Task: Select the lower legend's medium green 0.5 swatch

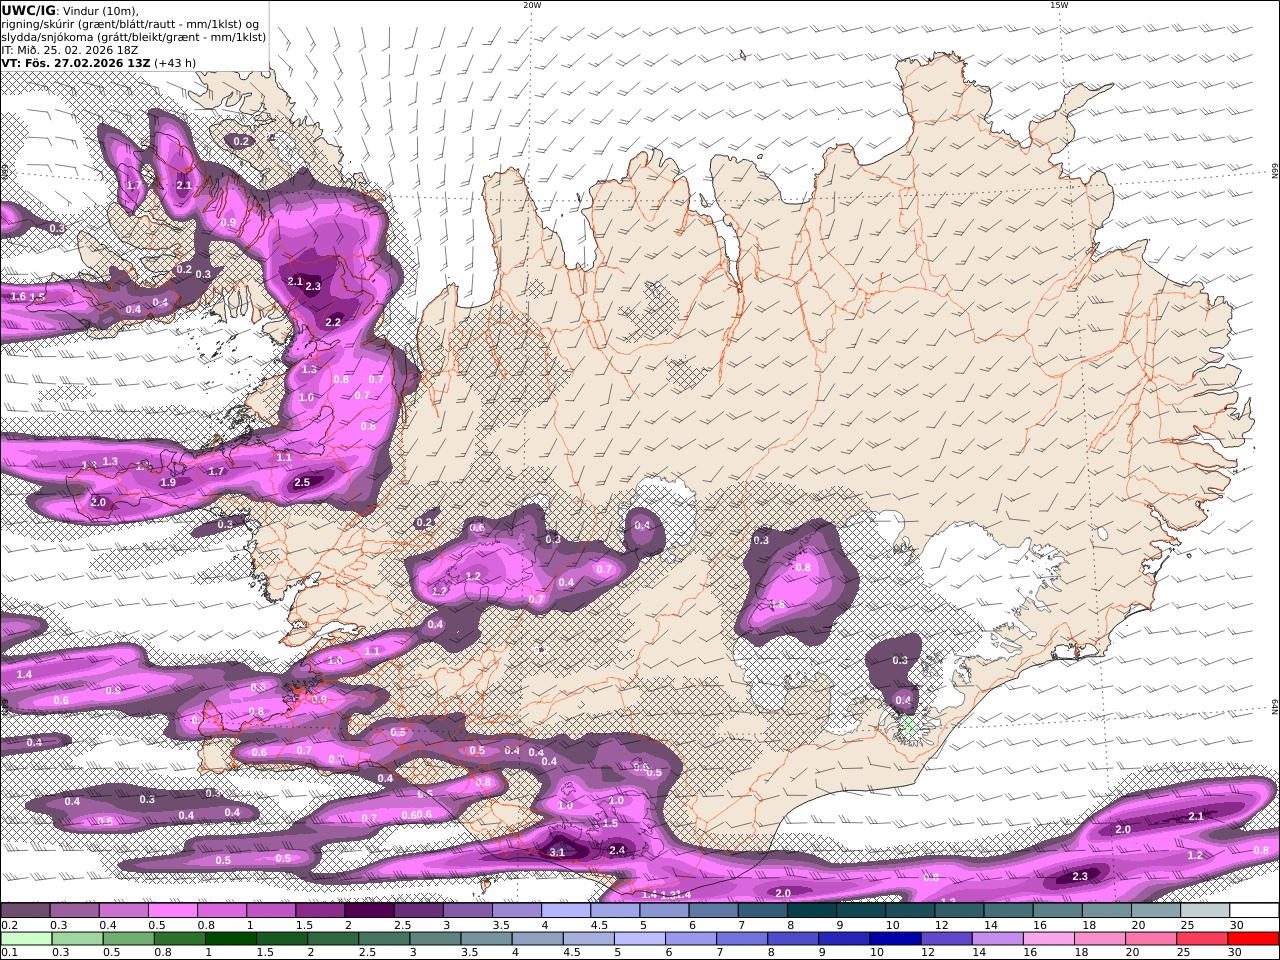Action: [128, 938]
